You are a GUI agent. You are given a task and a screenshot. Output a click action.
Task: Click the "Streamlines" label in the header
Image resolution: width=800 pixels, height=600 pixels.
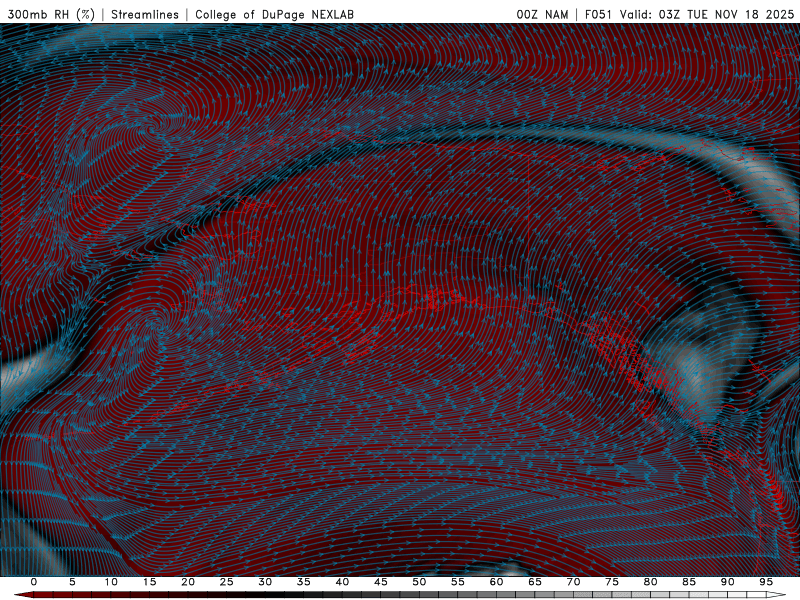click(145, 14)
